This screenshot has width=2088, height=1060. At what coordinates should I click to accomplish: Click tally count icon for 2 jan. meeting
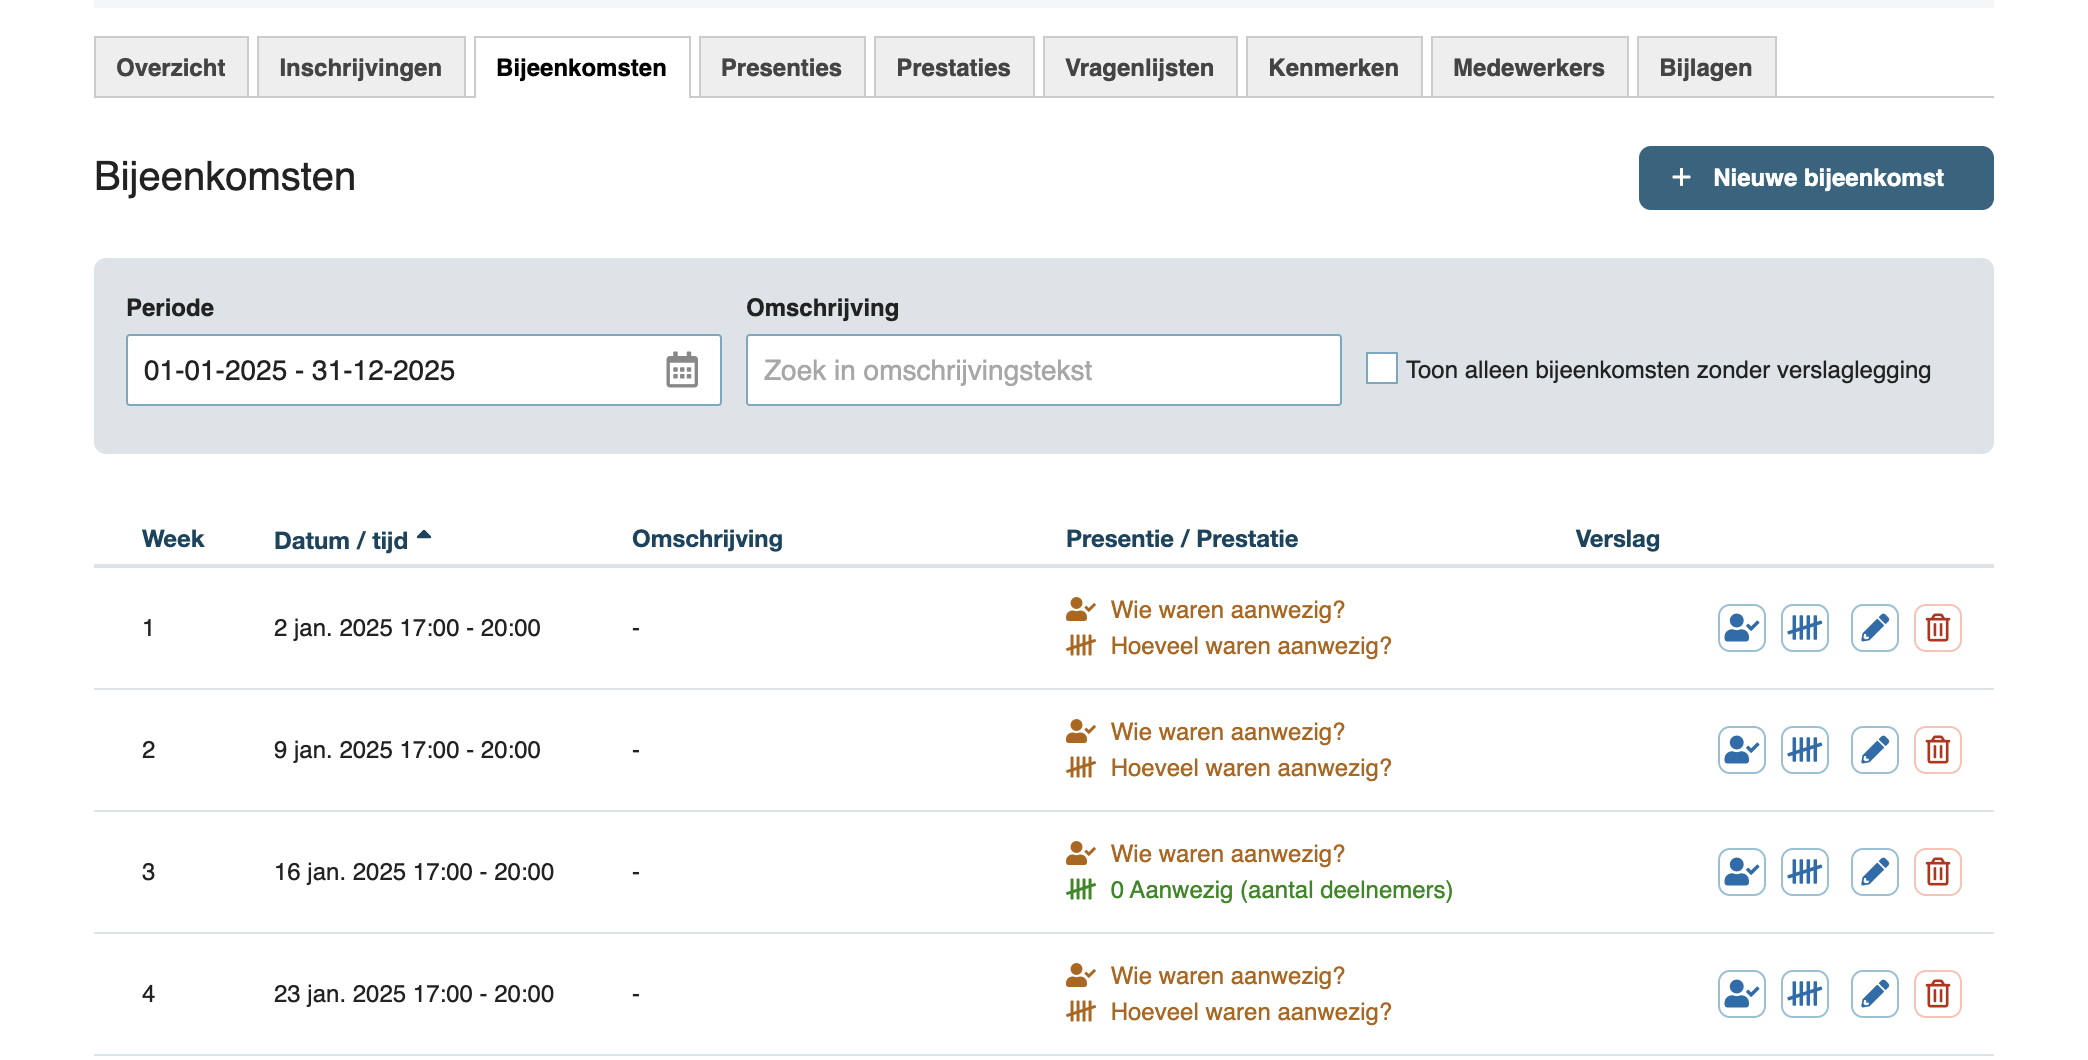pos(1804,628)
